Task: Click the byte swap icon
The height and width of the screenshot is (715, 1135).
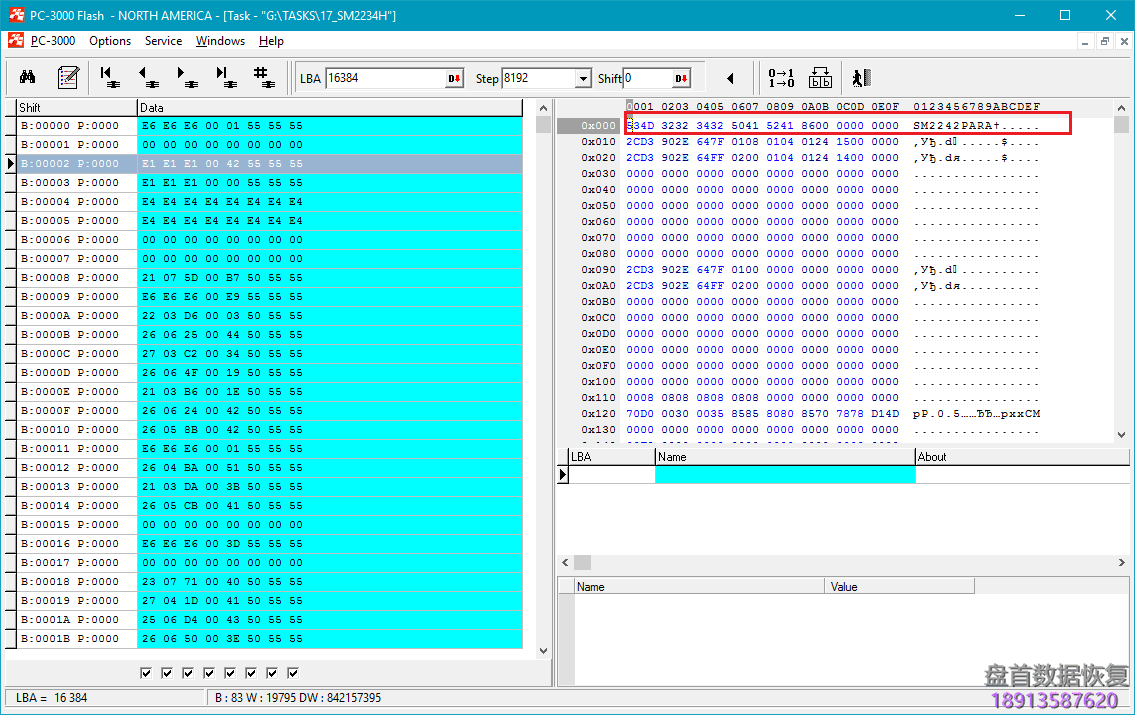Action: click(x=820, y=78)
